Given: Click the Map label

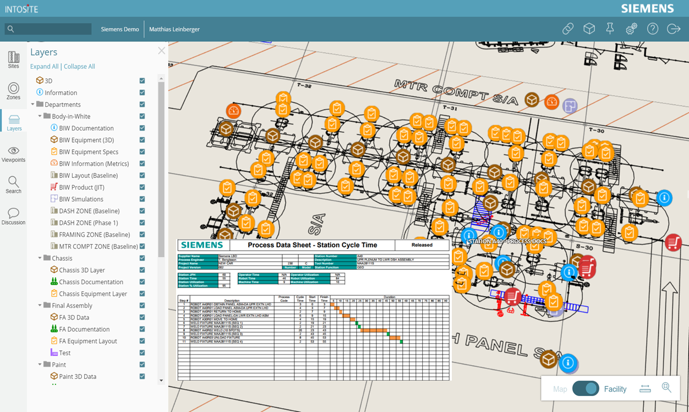Looking at the screenshot, I should click(559, 389).
